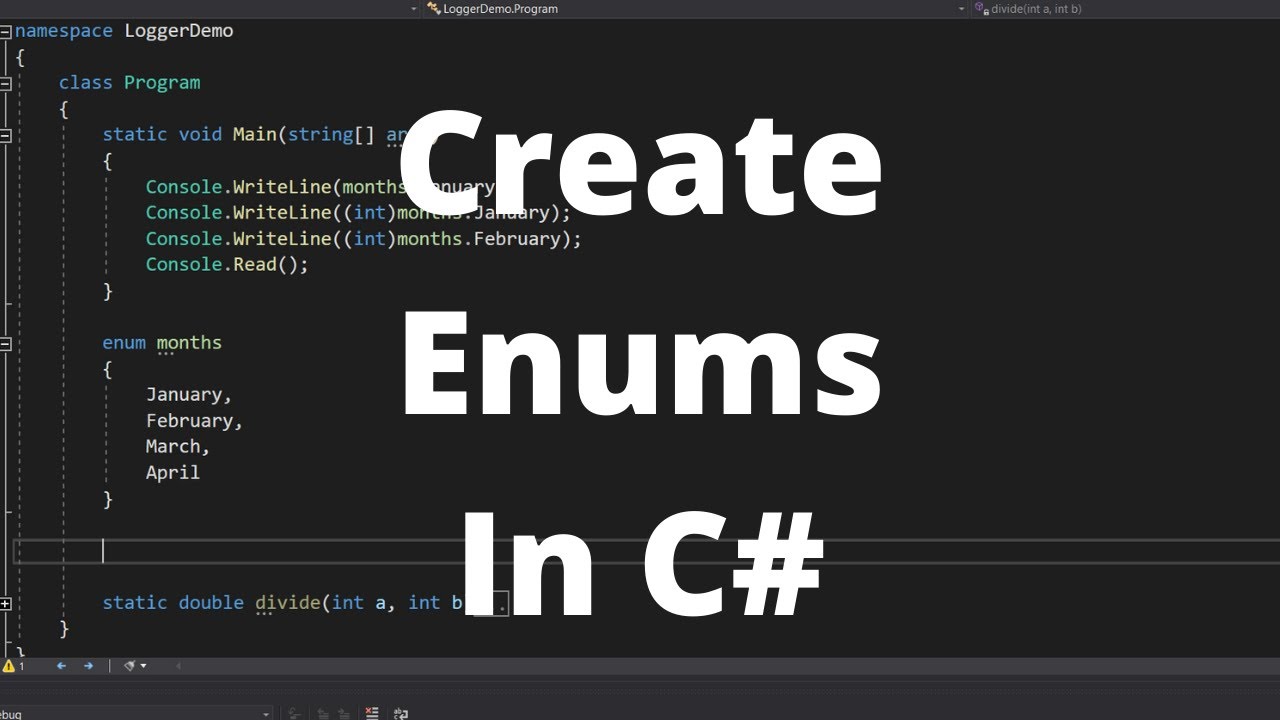Open the divide(int a, int b) member dropdown

(x=1125, y=8)
